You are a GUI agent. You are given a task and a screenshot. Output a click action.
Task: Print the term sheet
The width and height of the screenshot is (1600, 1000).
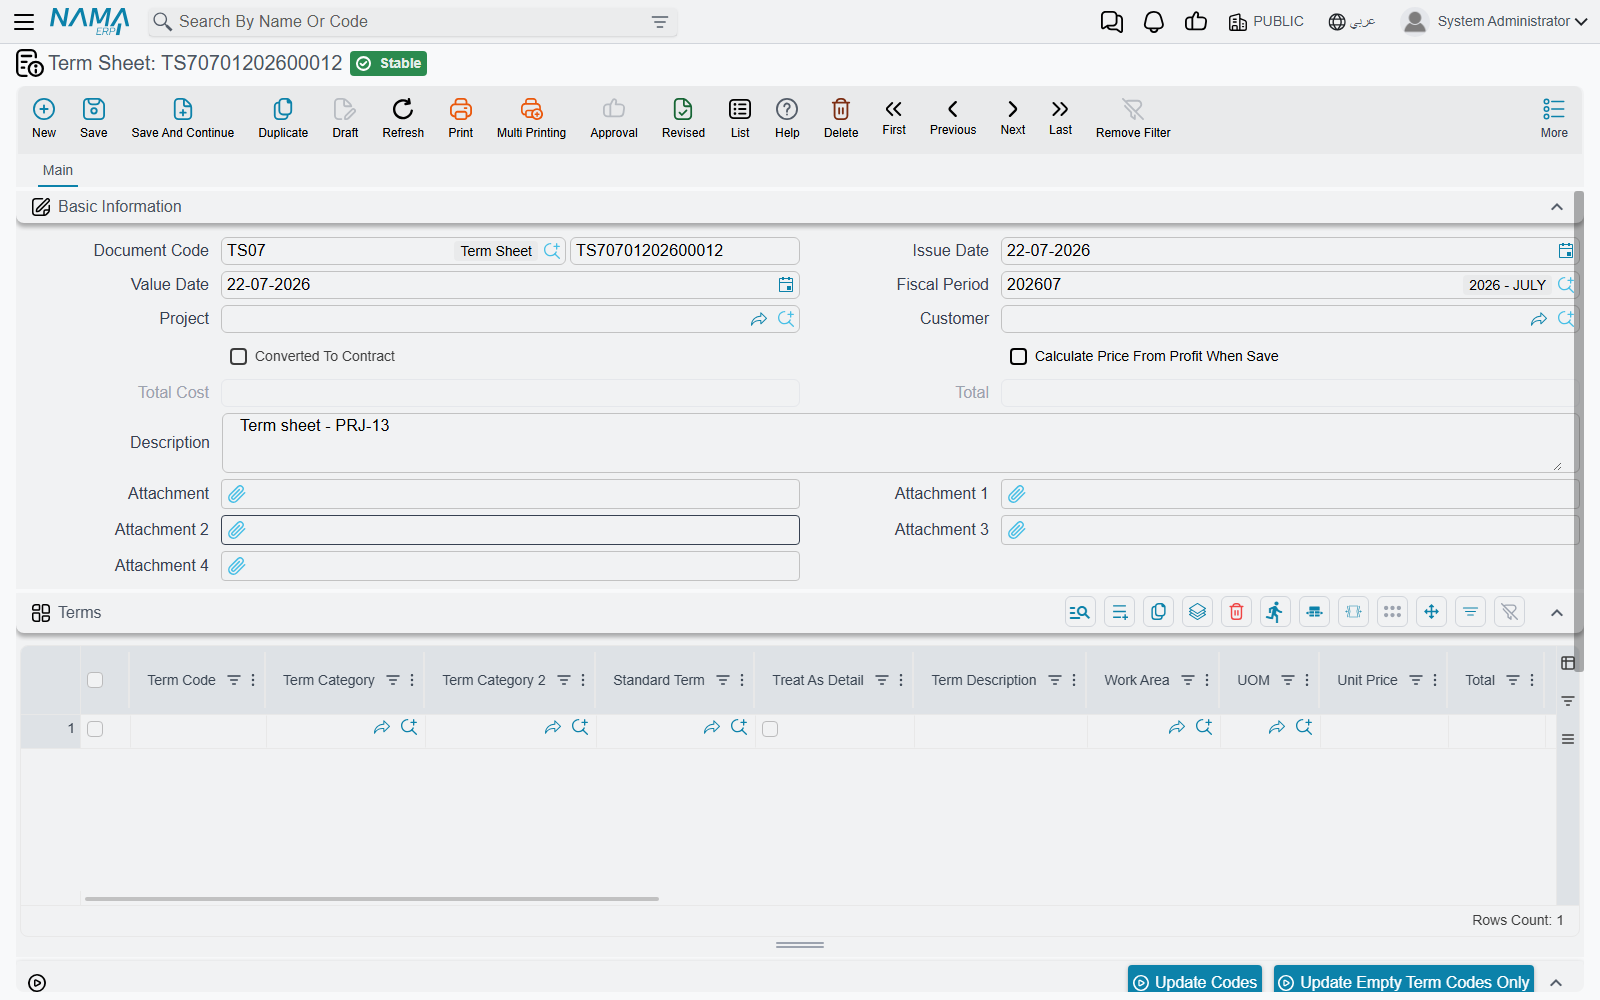[461, 118]
